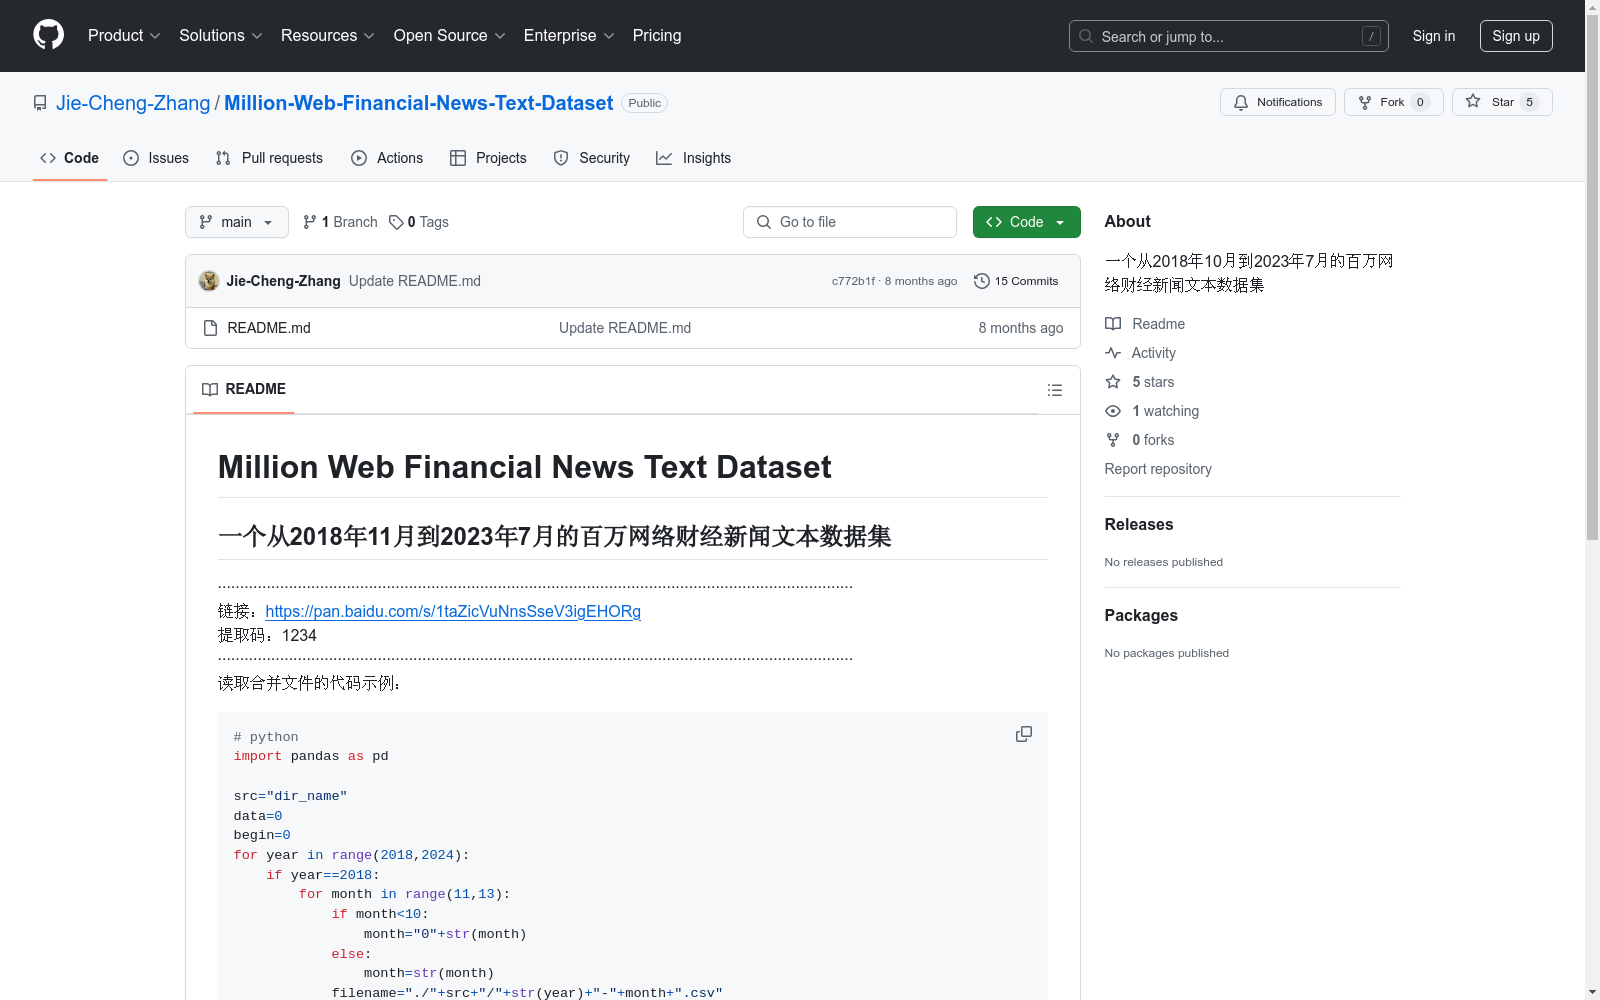The width and height of the screenshot is (1600, 1000).
Task: Click the branch icon beside 1 Branch
Action: point(310,222)
